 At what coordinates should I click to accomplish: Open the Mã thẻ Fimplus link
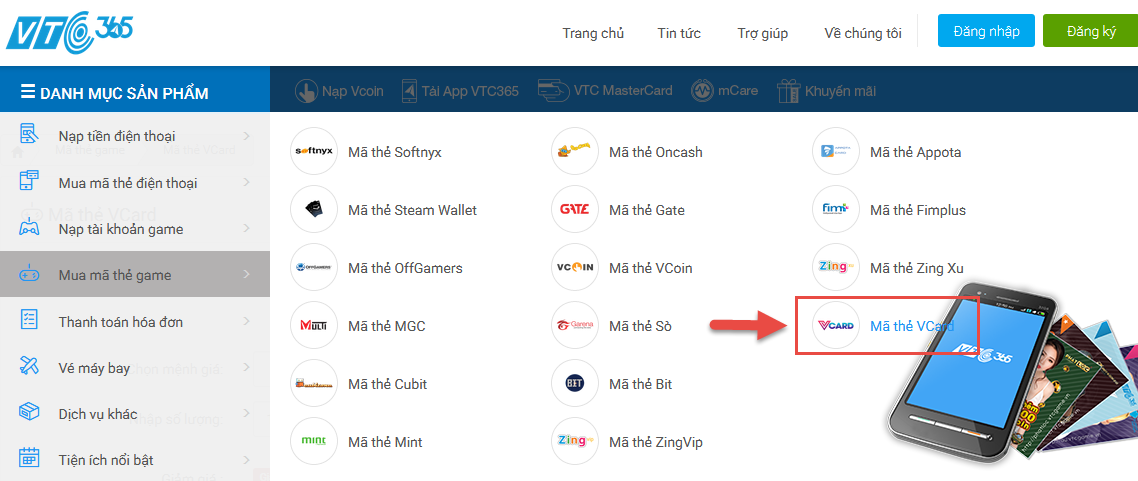click(x=917, y=210)
